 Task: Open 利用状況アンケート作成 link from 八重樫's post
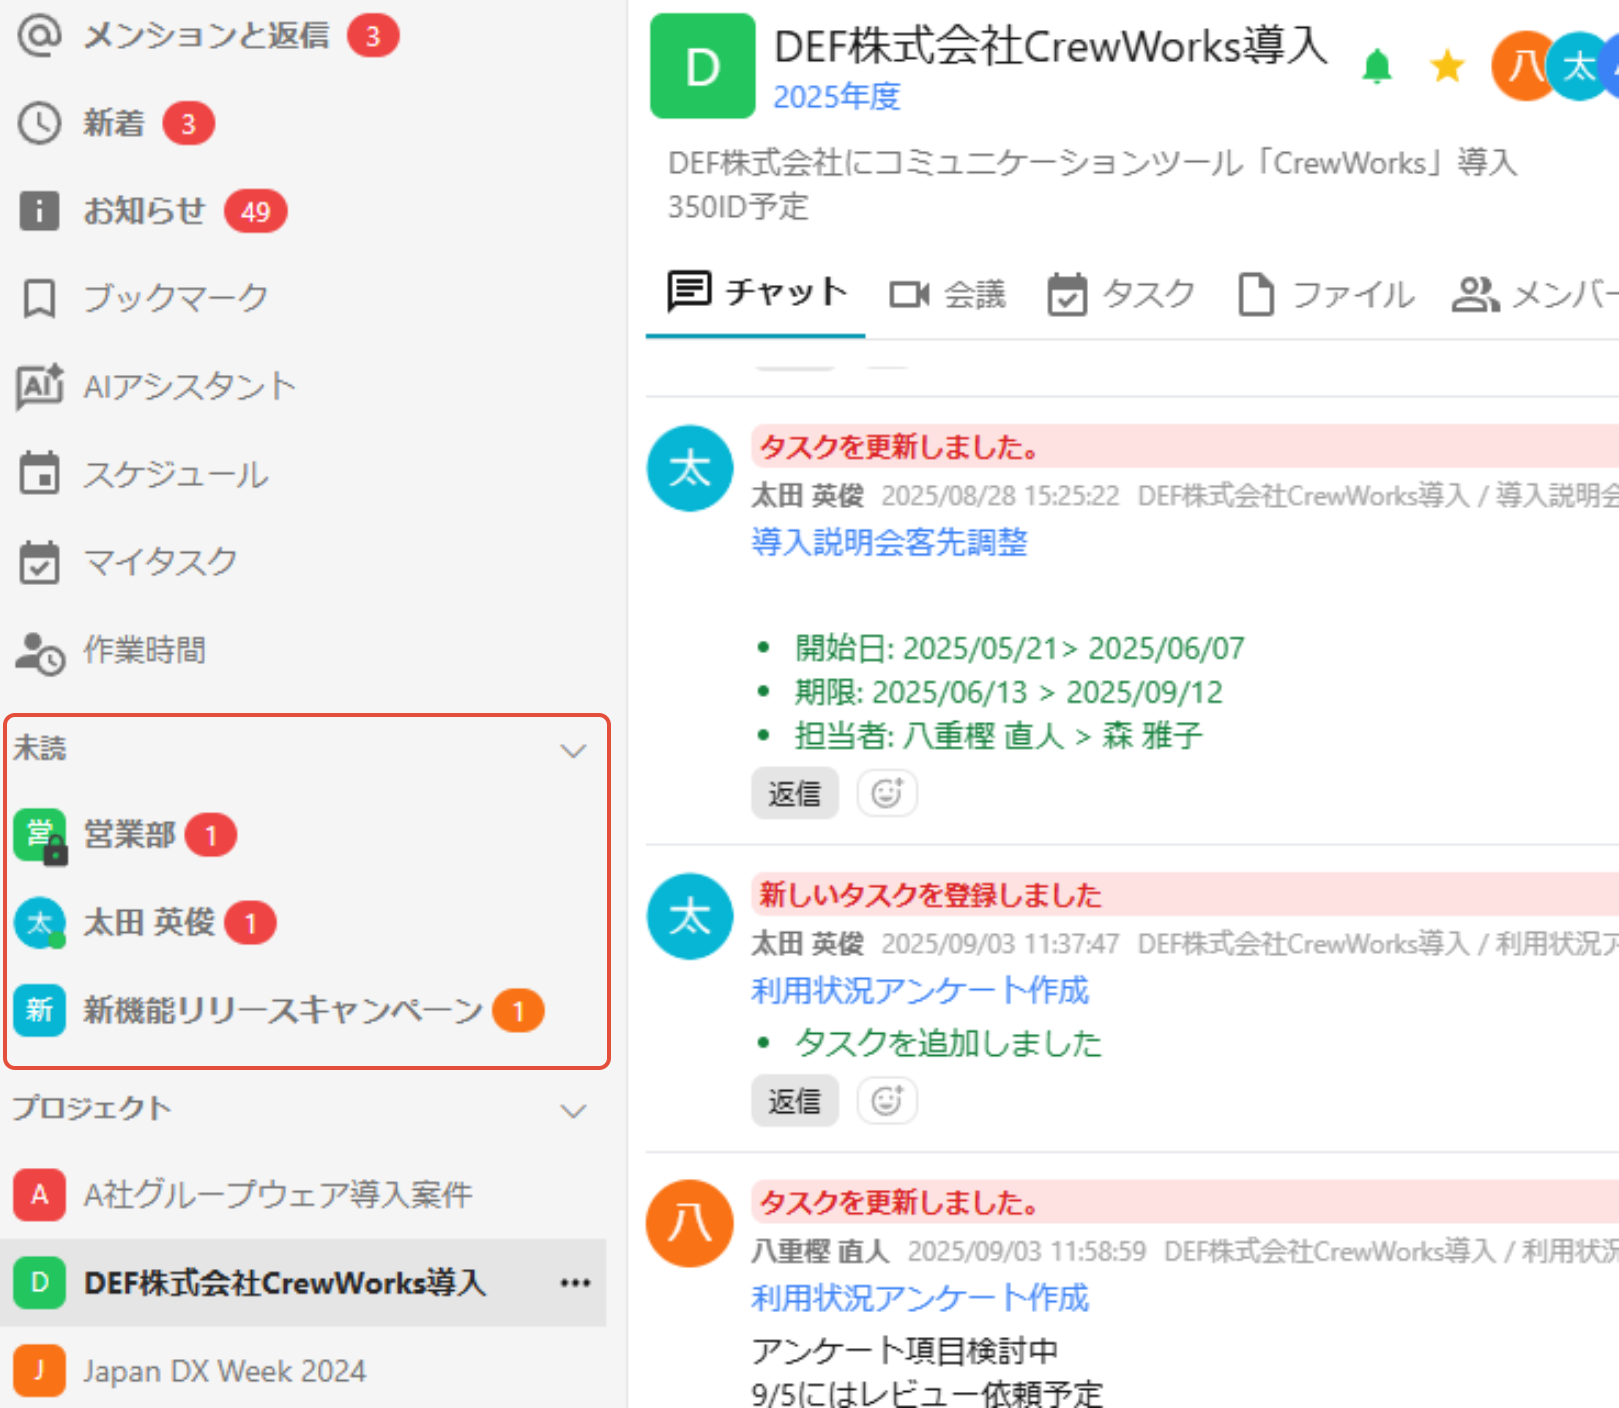920,1298
